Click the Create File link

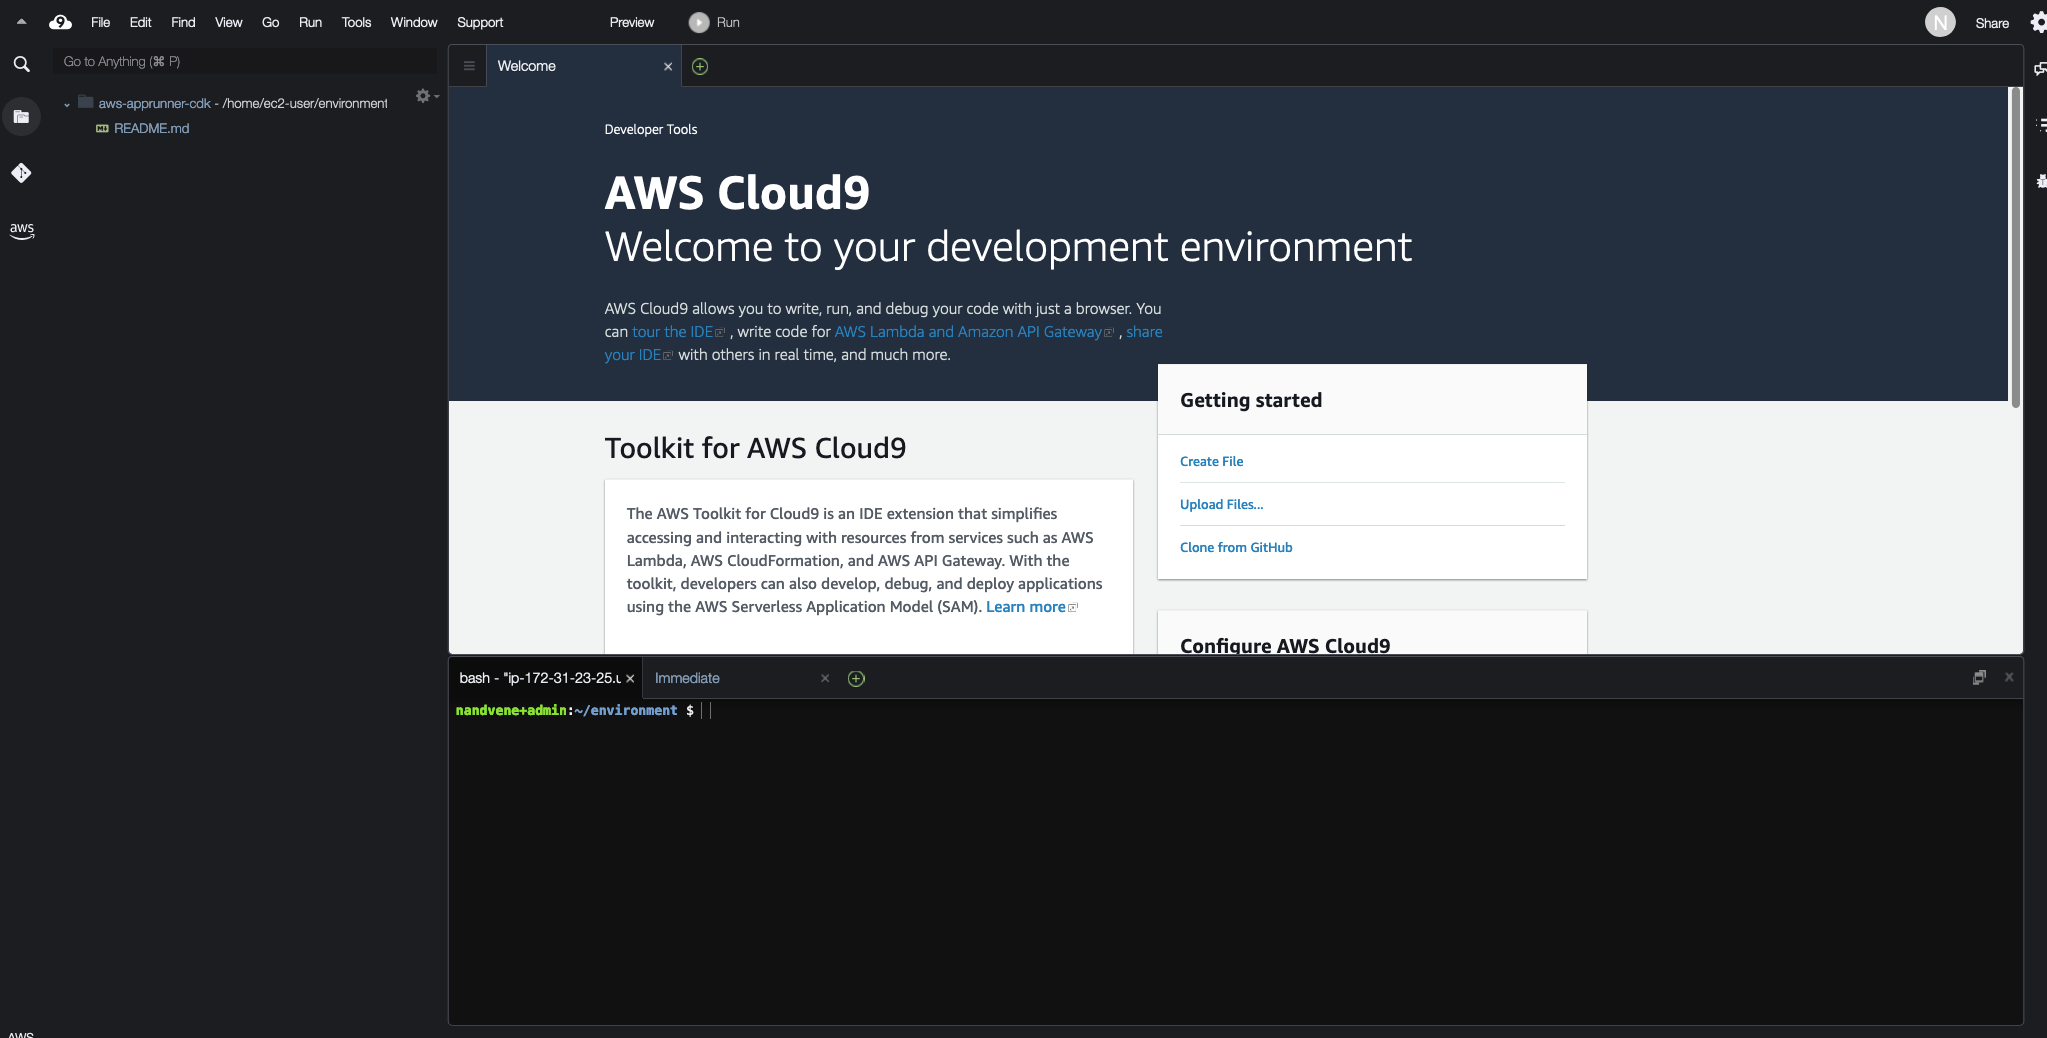coord(1211,461)
